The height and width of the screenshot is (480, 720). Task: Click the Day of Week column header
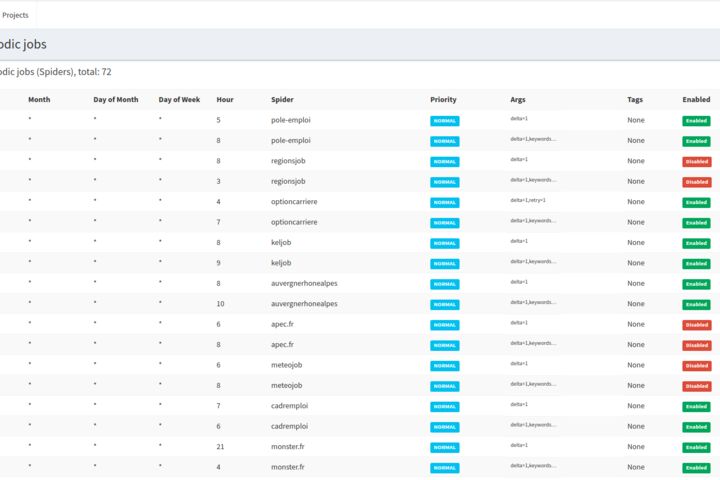(179, 100)
